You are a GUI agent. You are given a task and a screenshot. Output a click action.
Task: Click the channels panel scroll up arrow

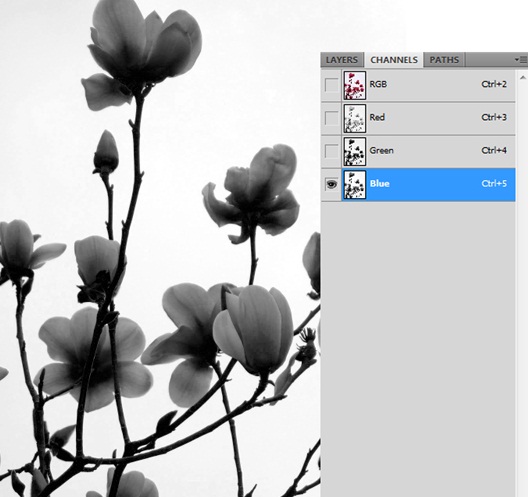pyautogui.click(x=523, y=78)
